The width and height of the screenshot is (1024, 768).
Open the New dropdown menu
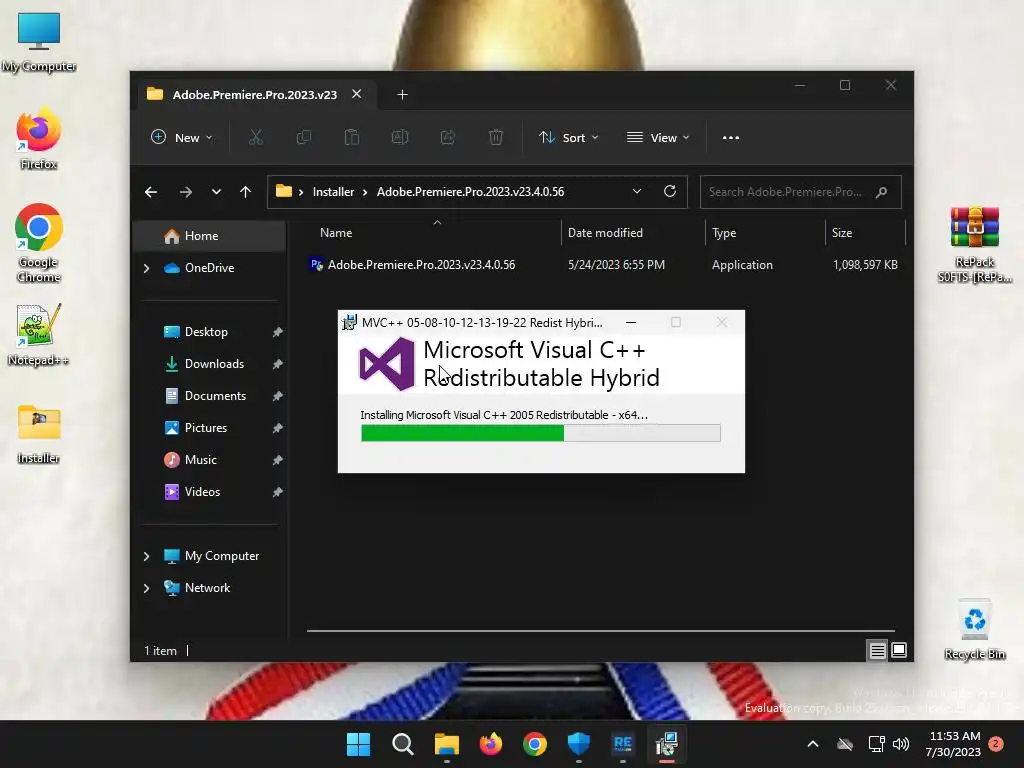click(182, 138)
